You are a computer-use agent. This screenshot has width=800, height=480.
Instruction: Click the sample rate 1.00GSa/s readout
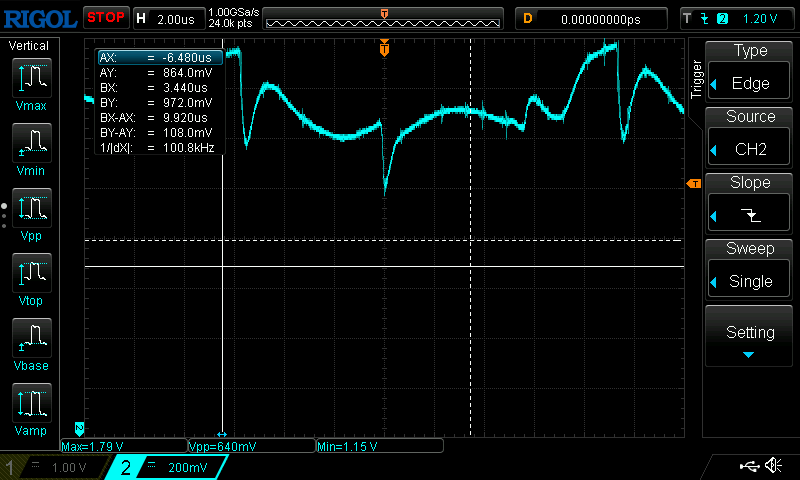point(234,12)
